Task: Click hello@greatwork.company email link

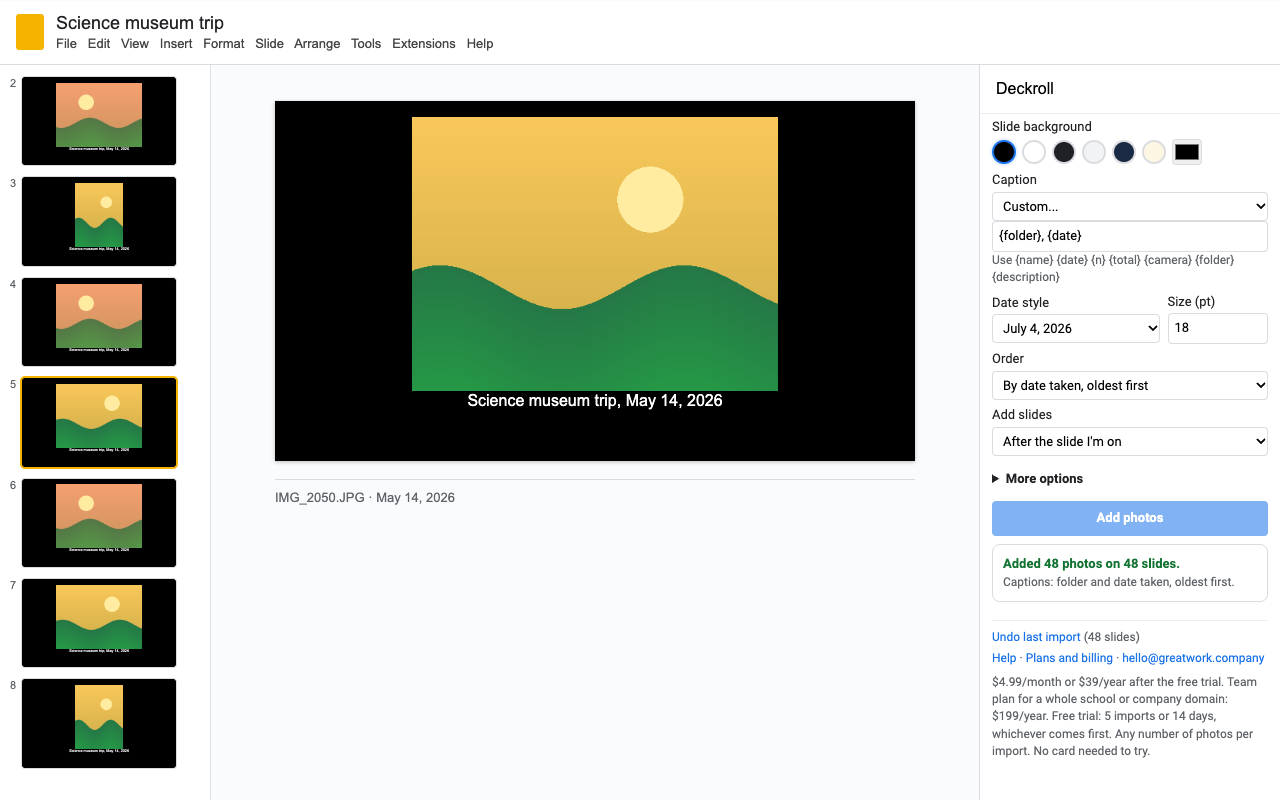Action: pyautogui.click(x=1193, y=658)
